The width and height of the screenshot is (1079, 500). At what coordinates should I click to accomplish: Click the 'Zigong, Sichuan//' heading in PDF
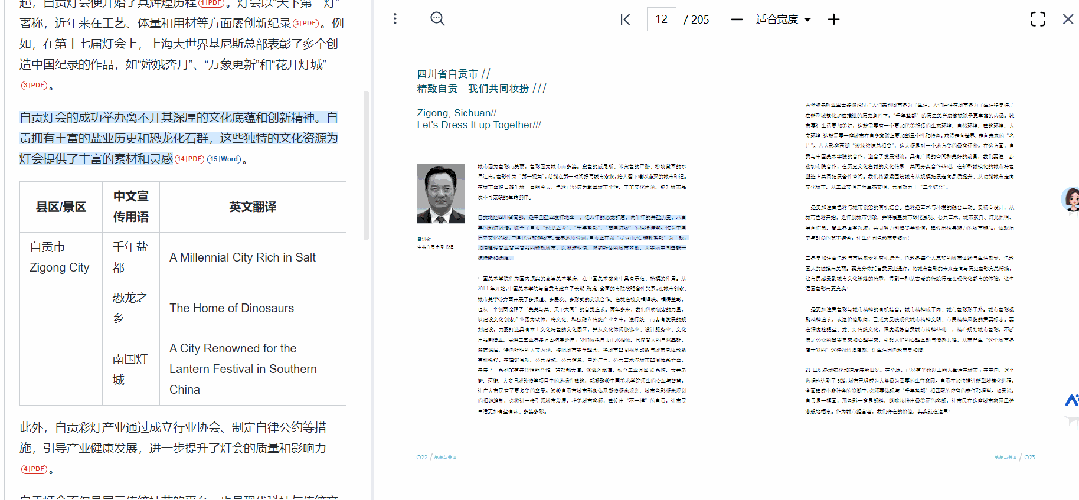click(456, 113)
